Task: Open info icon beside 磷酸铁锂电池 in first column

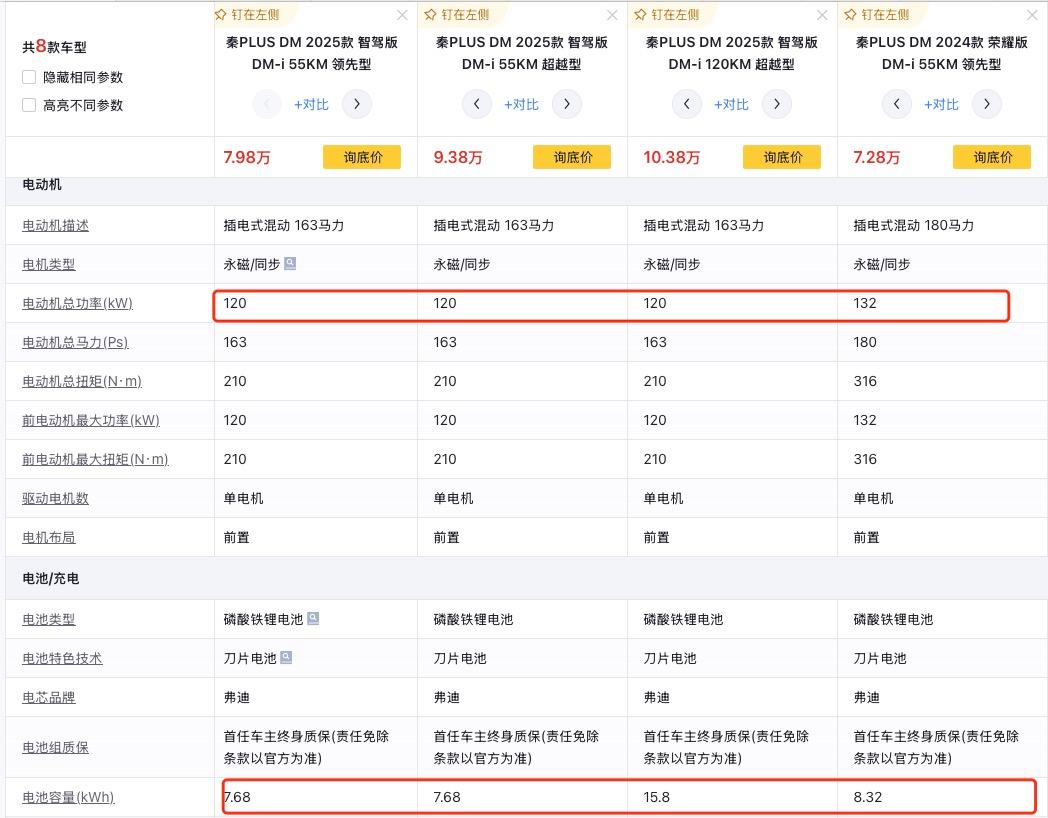Action: 313,618
